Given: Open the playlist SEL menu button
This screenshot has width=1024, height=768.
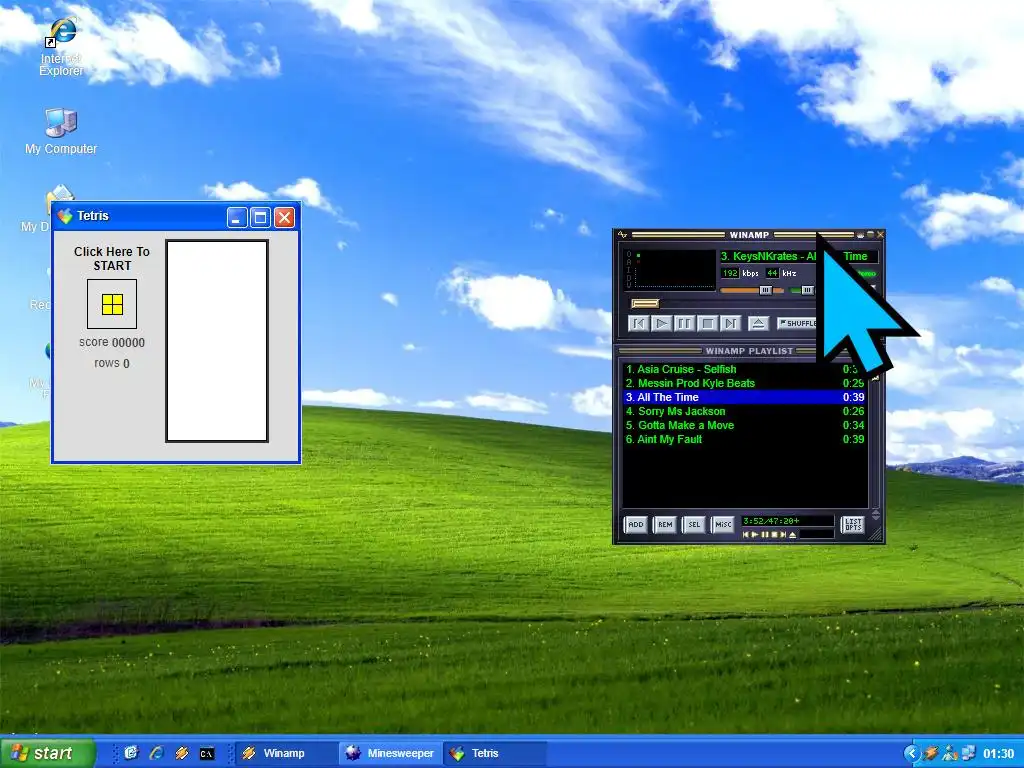Looking at the screenshot, I should tap(694, 524).
